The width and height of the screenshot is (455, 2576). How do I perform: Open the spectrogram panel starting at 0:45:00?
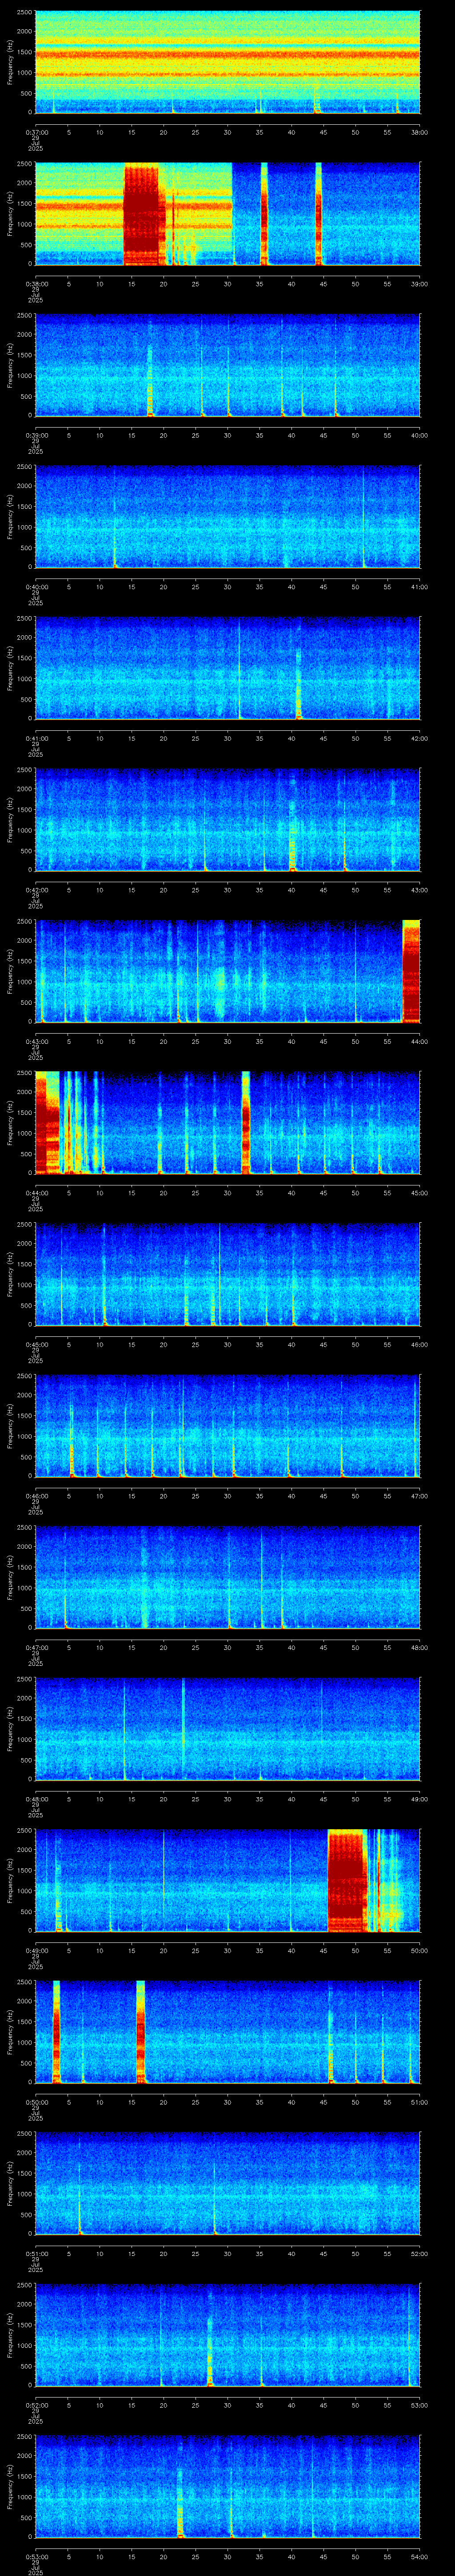[x=227, y=1274]
